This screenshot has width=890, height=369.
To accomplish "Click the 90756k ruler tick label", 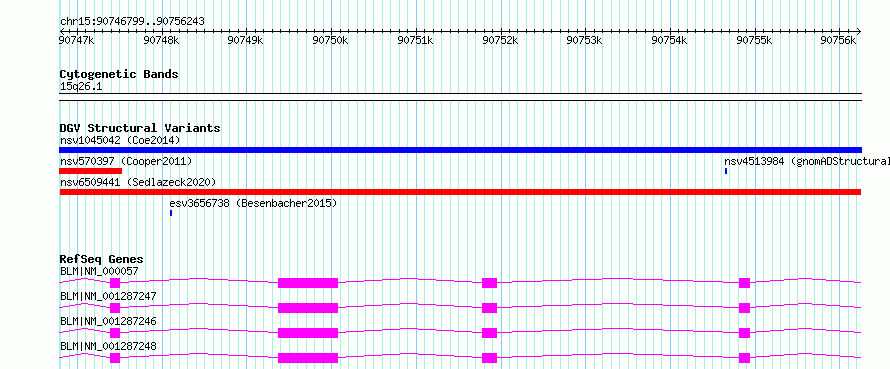I will coord(839,40).
